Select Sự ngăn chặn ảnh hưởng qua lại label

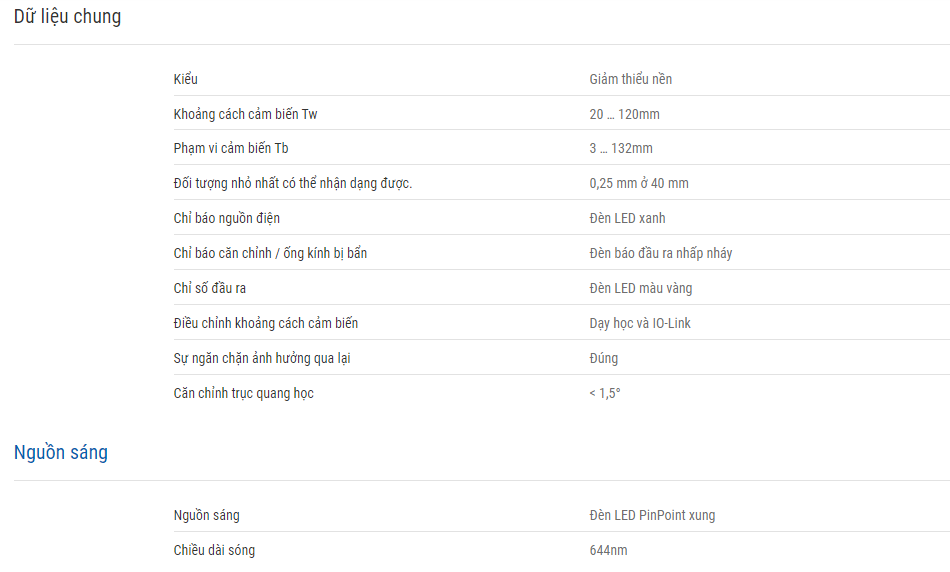262,358
